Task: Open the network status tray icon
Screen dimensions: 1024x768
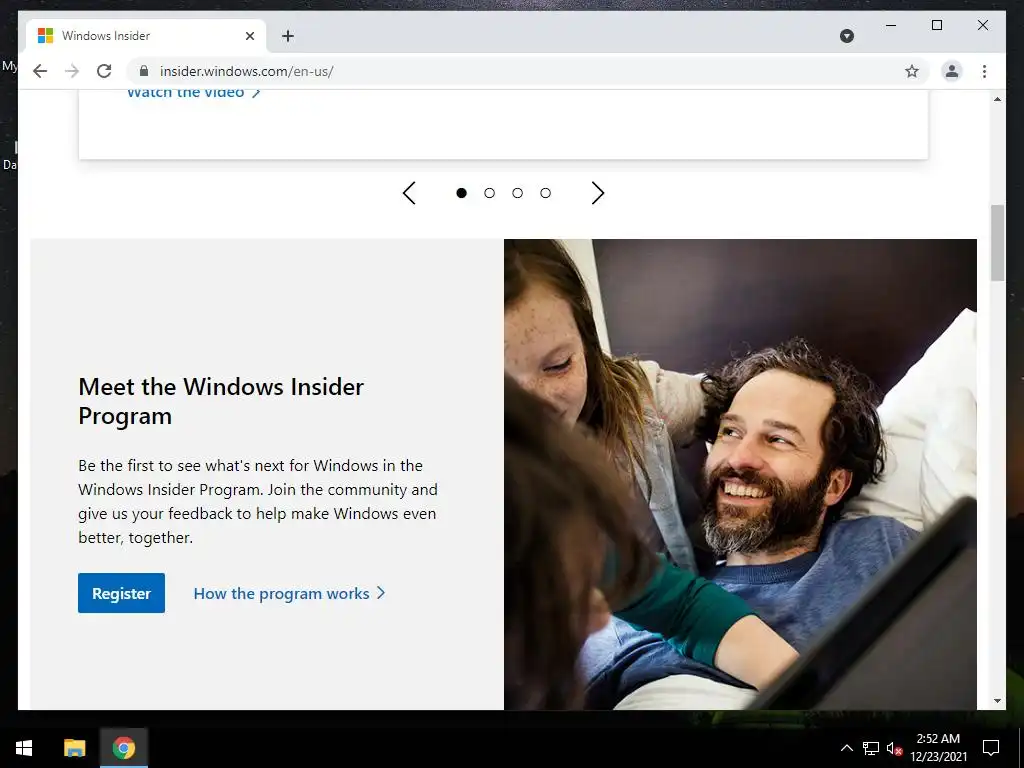Action: pyautogui.click(x=871, y=748)
